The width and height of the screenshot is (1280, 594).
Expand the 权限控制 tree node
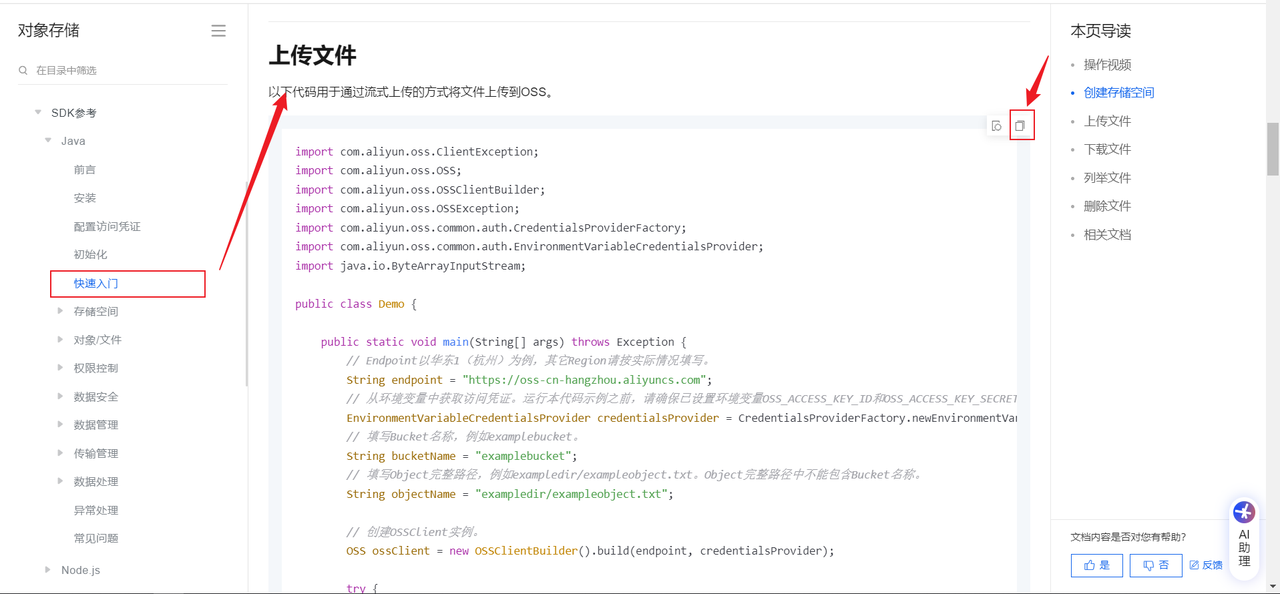(60, 368)
